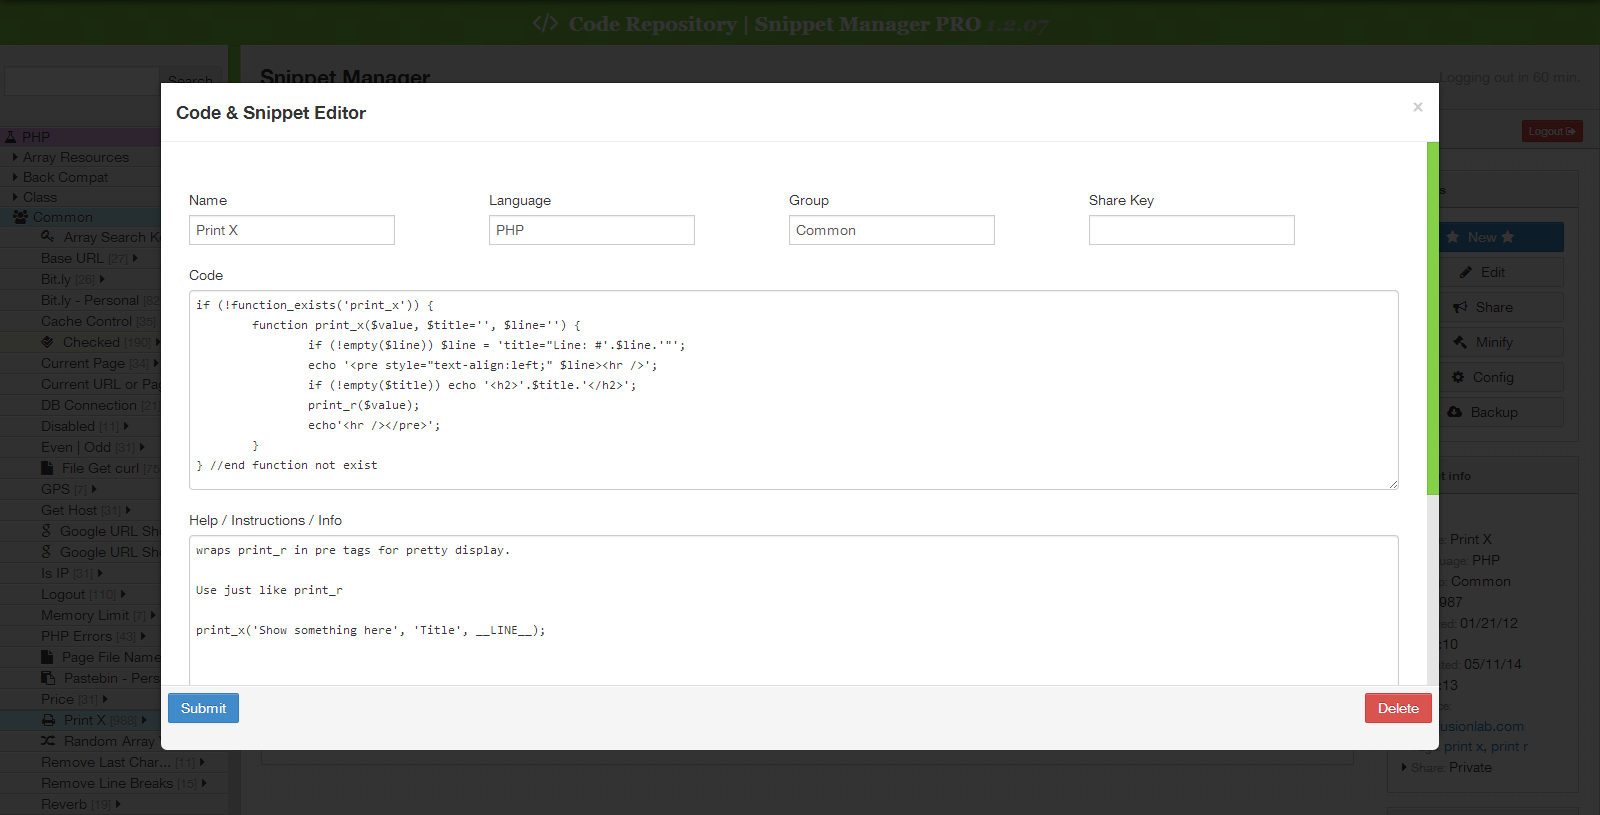Click inside the Help / Instructions textarea

pos(793,610)
